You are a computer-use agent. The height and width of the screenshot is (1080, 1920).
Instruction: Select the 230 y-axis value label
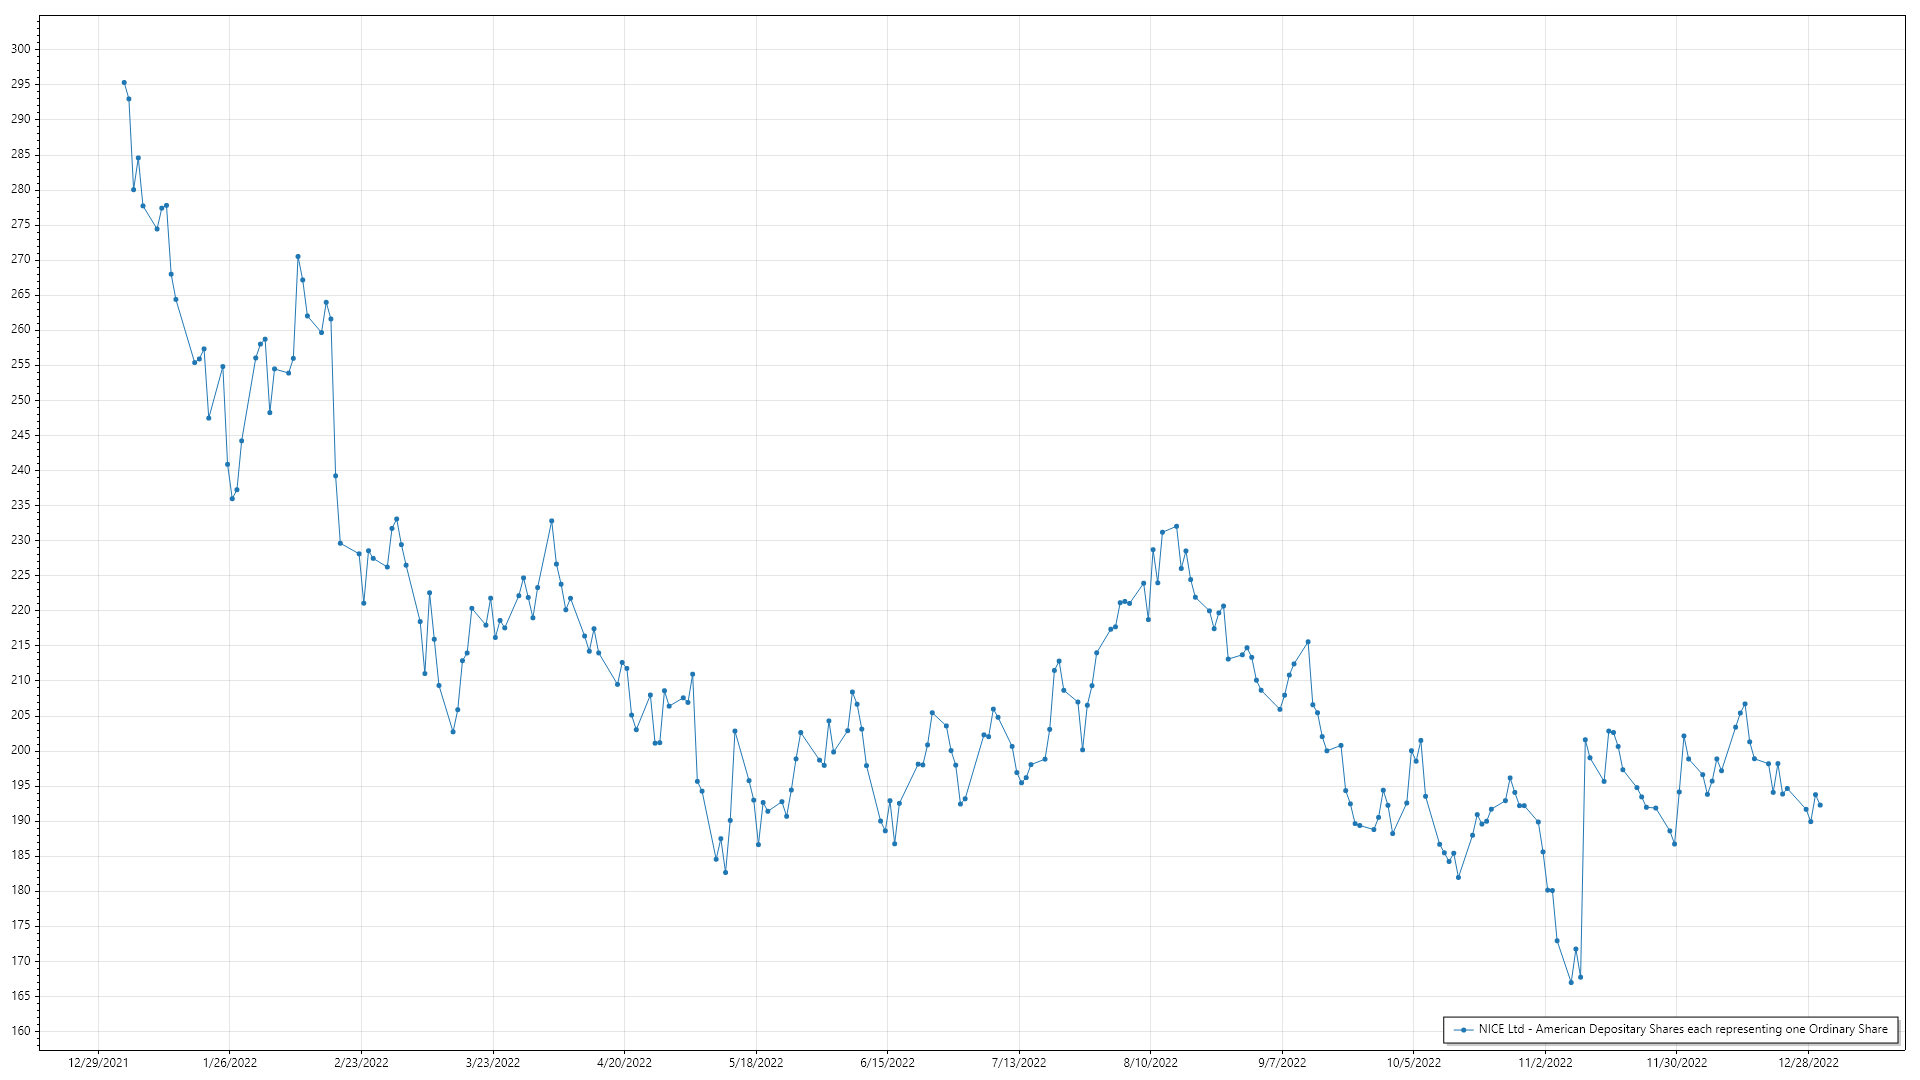coord(21,540)
